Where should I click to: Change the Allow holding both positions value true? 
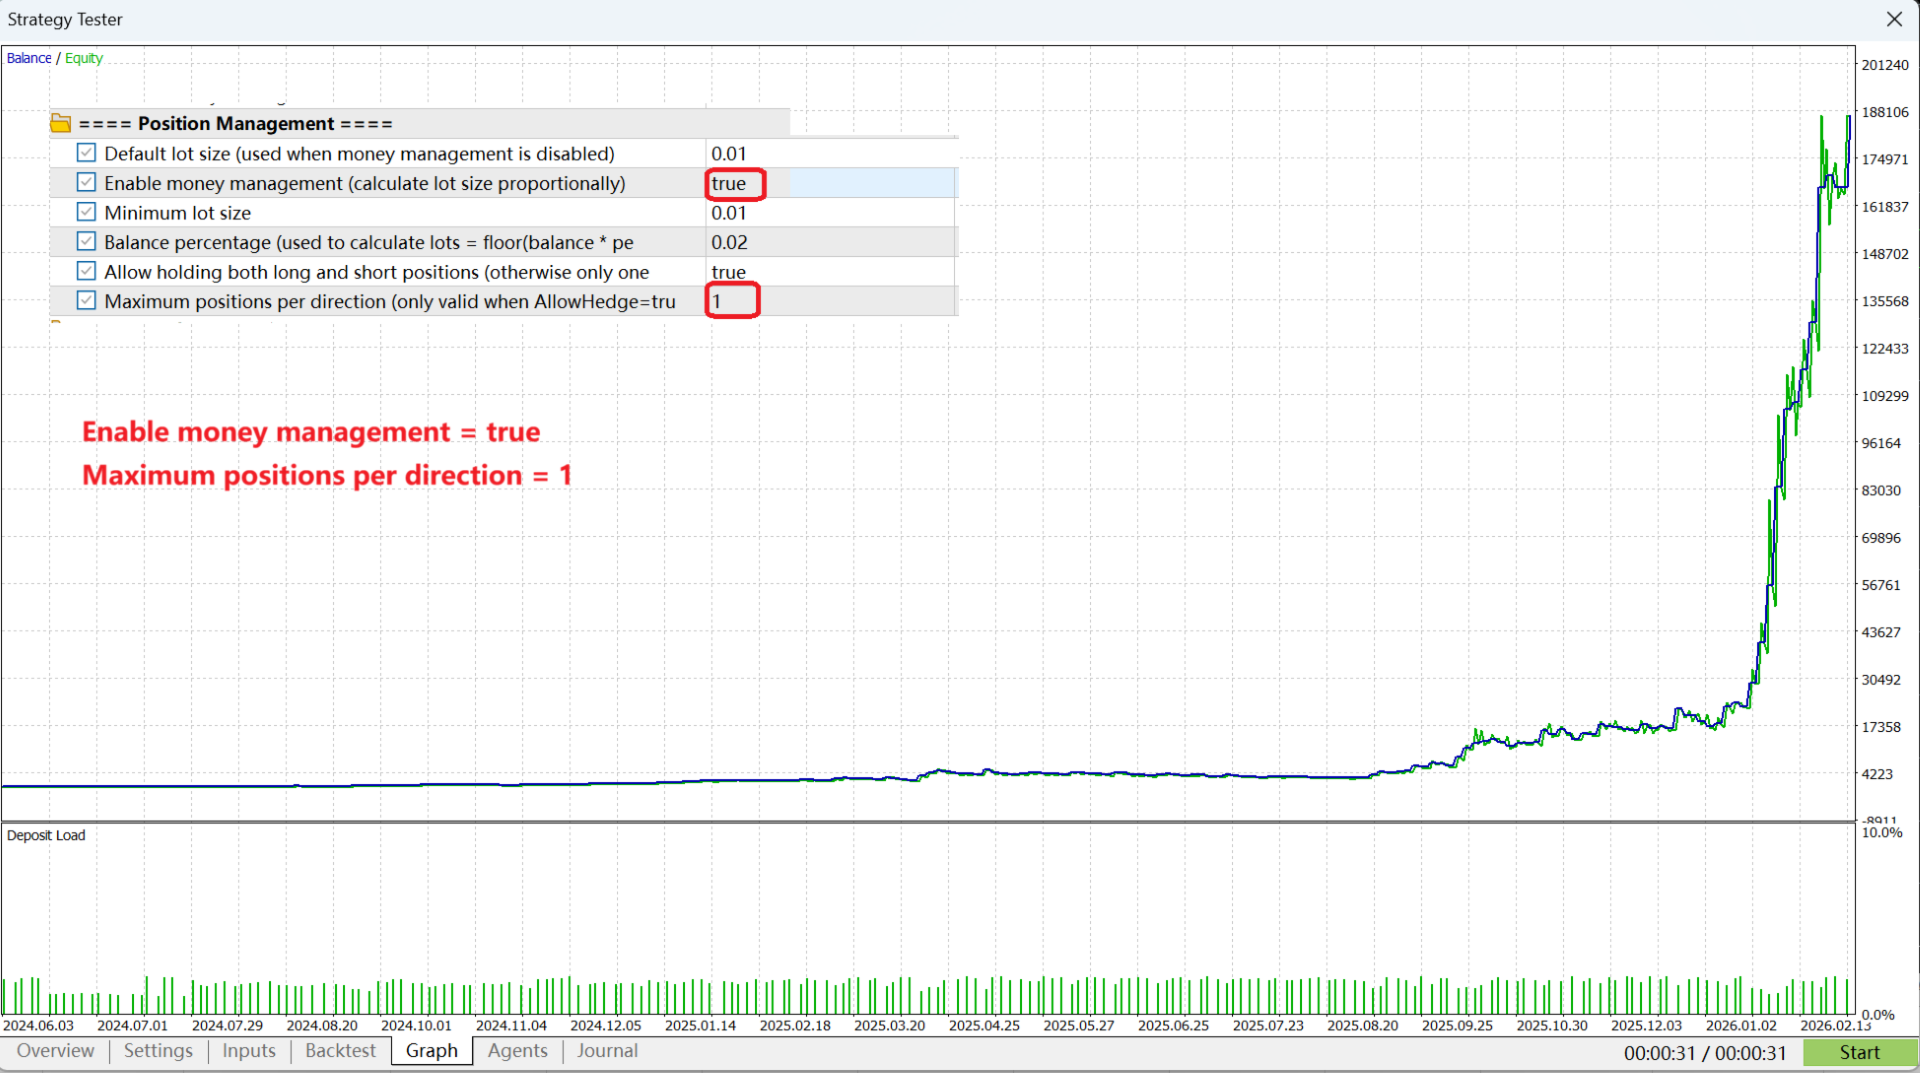tap(729, 272)
